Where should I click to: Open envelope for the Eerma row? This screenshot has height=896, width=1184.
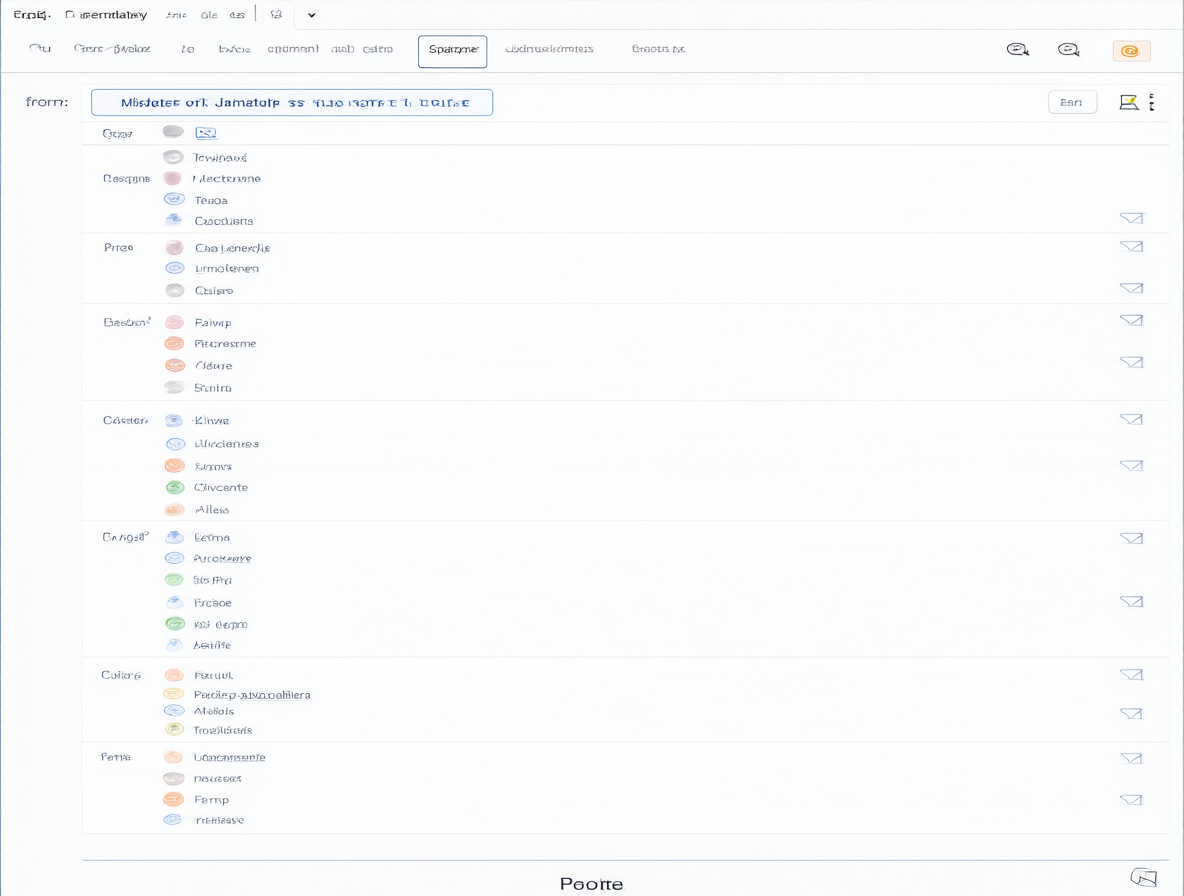coord(1131,538)
